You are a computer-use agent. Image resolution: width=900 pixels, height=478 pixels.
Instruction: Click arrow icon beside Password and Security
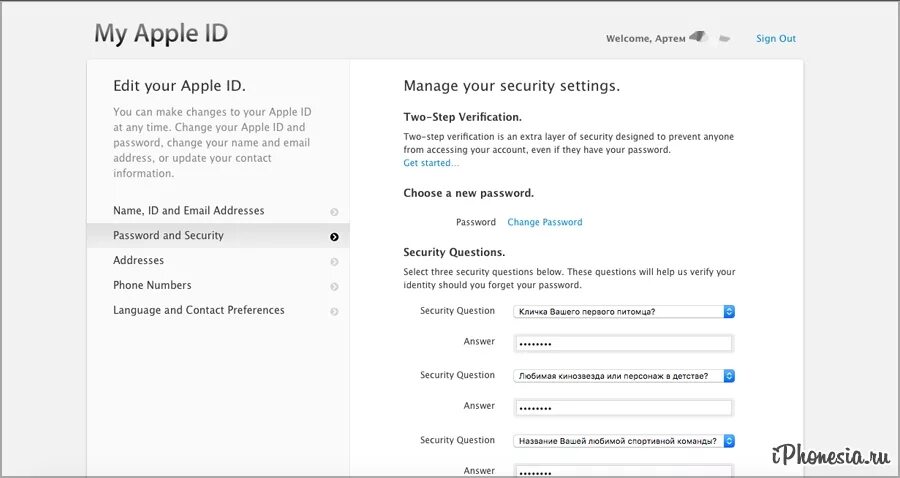[x=334, y=237]
